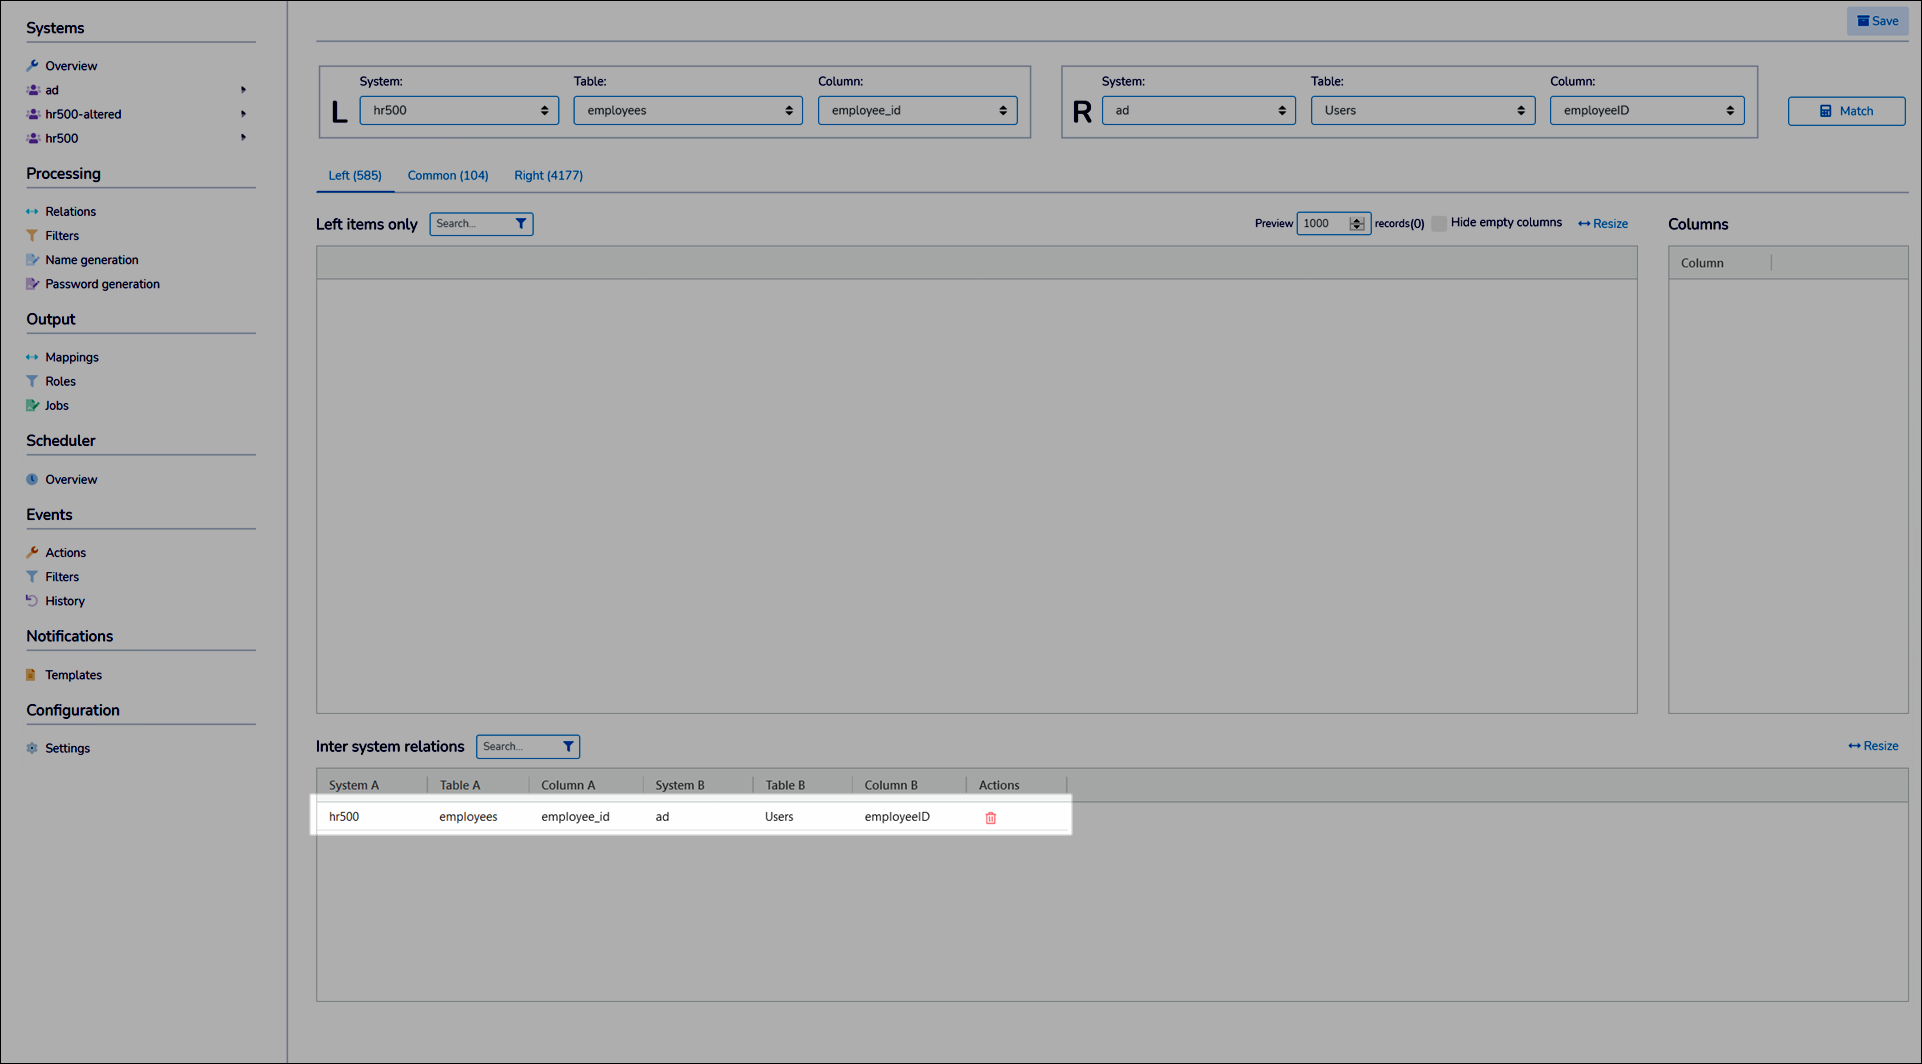Image resolution: width=1922 pixels, height=1064 pixels.
Task: Click filter icon in Inter system relations search
Action: [567, 747]
